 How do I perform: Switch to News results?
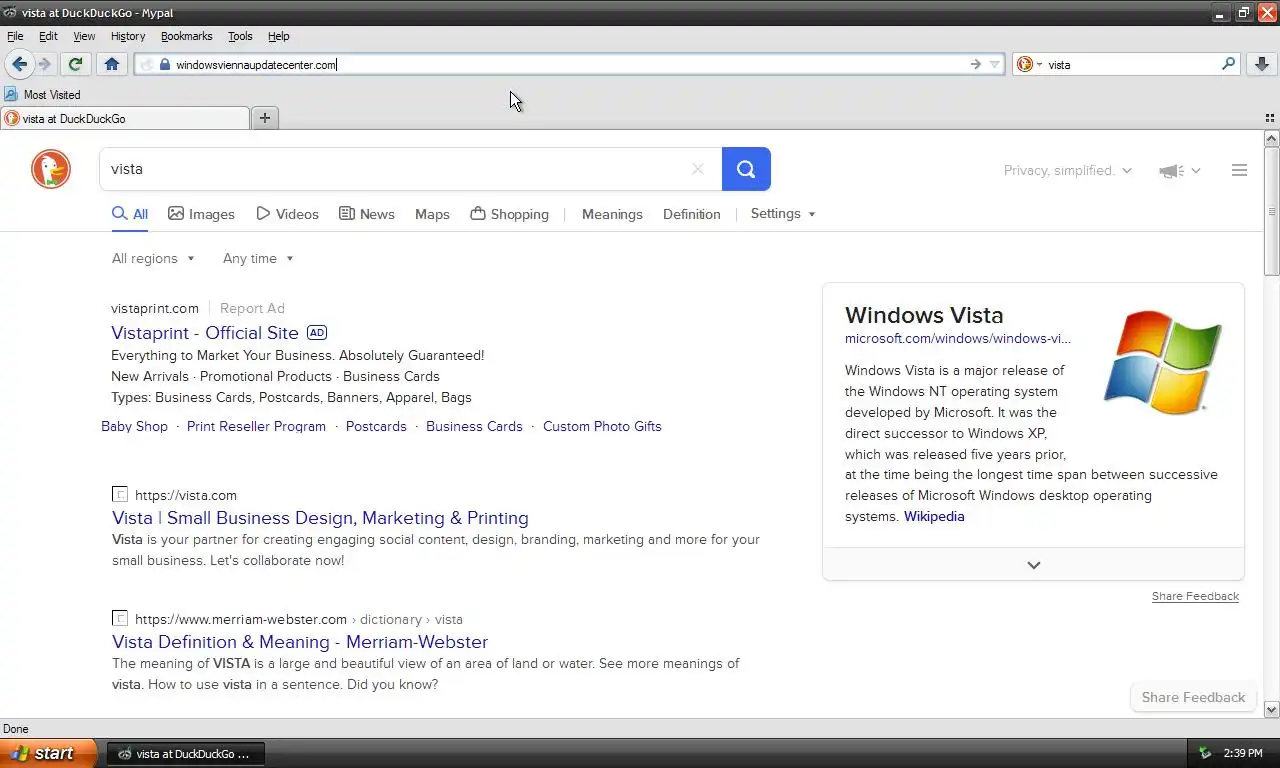click(x=366, y=214)
